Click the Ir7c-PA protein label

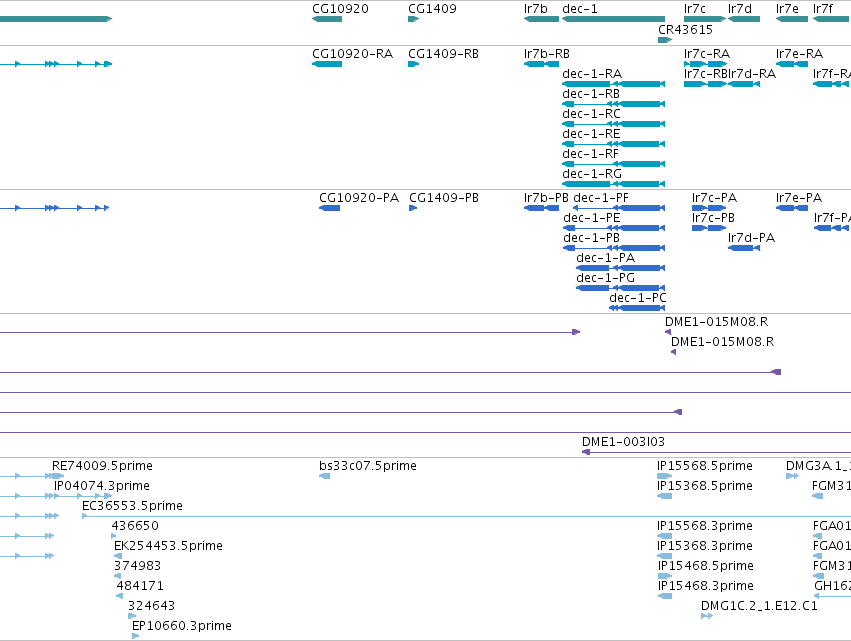(x=714, y=198)
